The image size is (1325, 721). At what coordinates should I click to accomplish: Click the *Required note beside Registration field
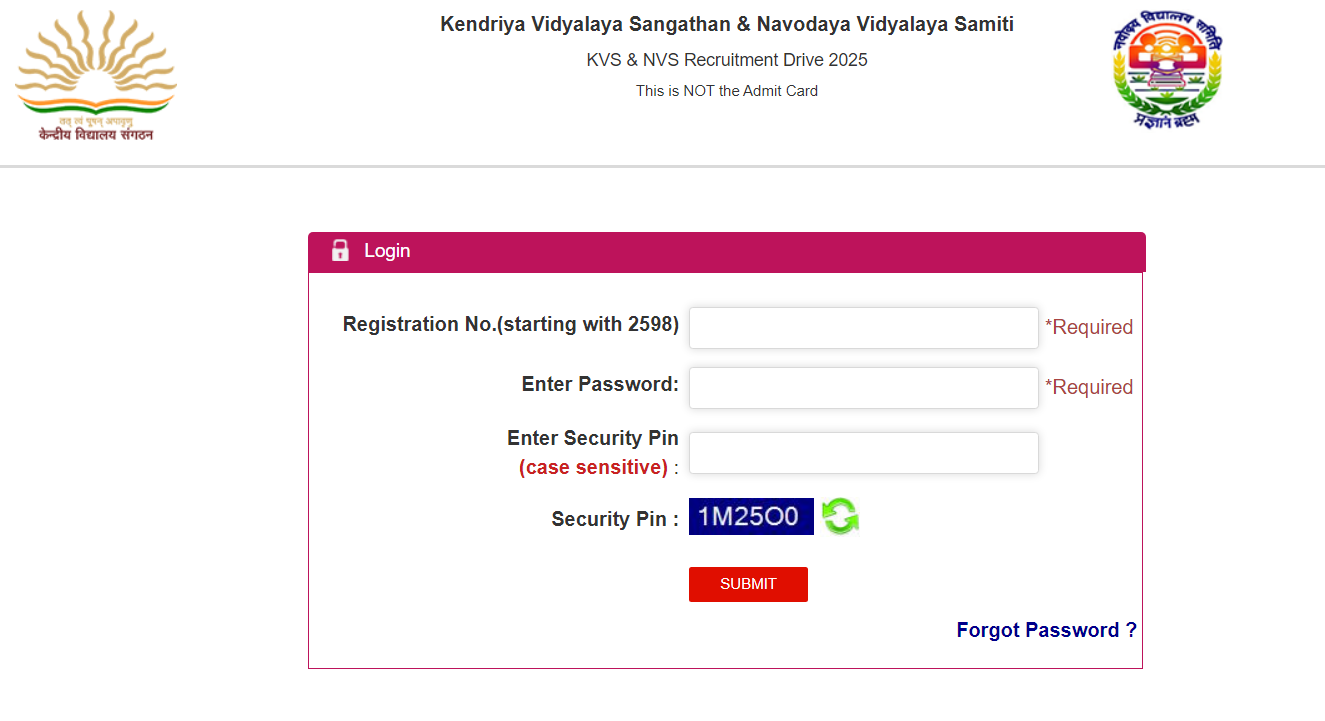(1089, 327)
